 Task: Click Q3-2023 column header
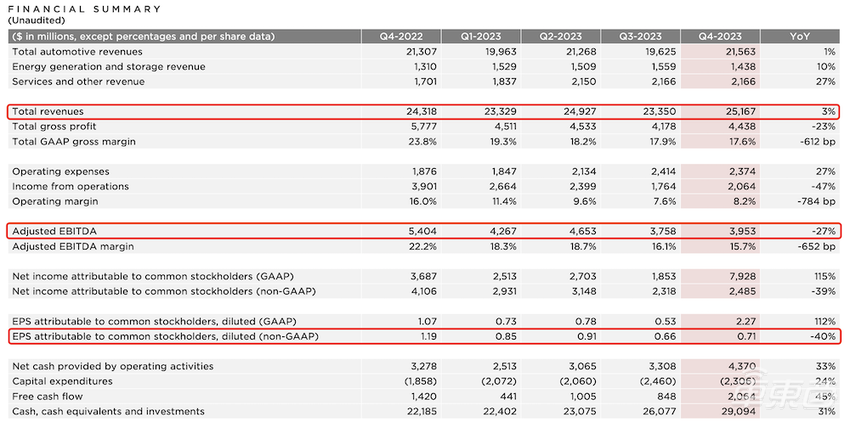click(x=640, y=36)
